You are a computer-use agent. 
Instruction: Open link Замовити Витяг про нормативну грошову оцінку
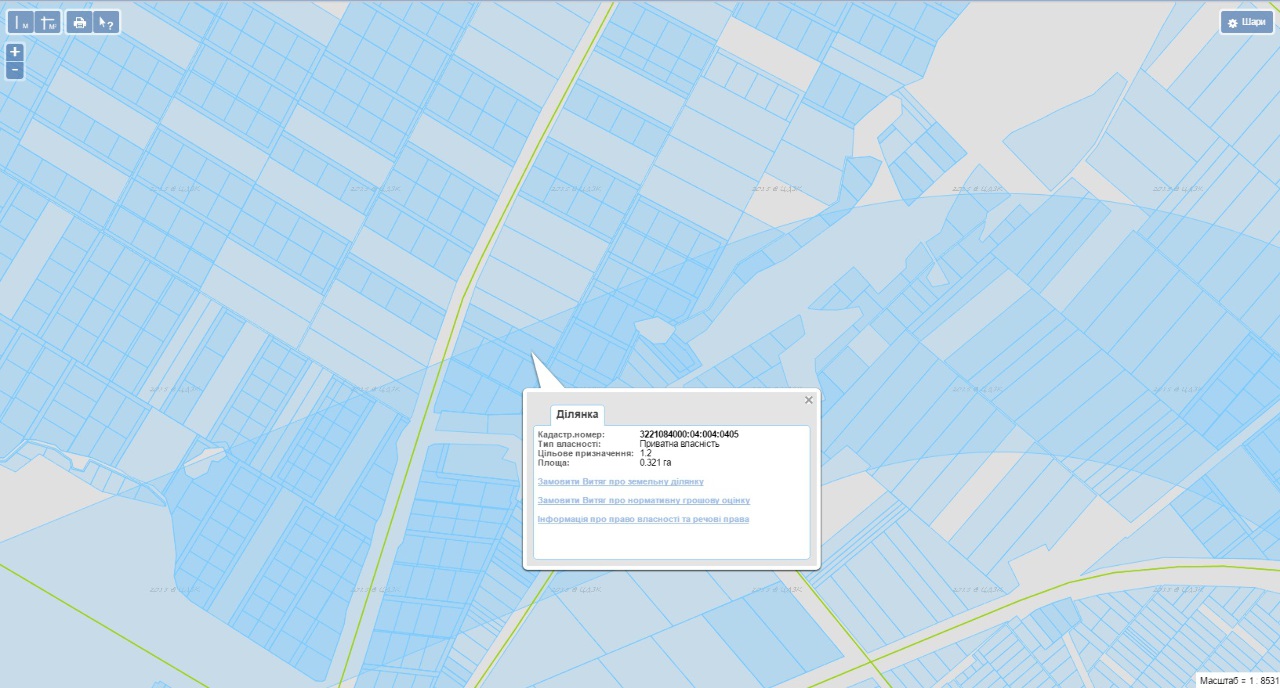[x=644, y=500]
